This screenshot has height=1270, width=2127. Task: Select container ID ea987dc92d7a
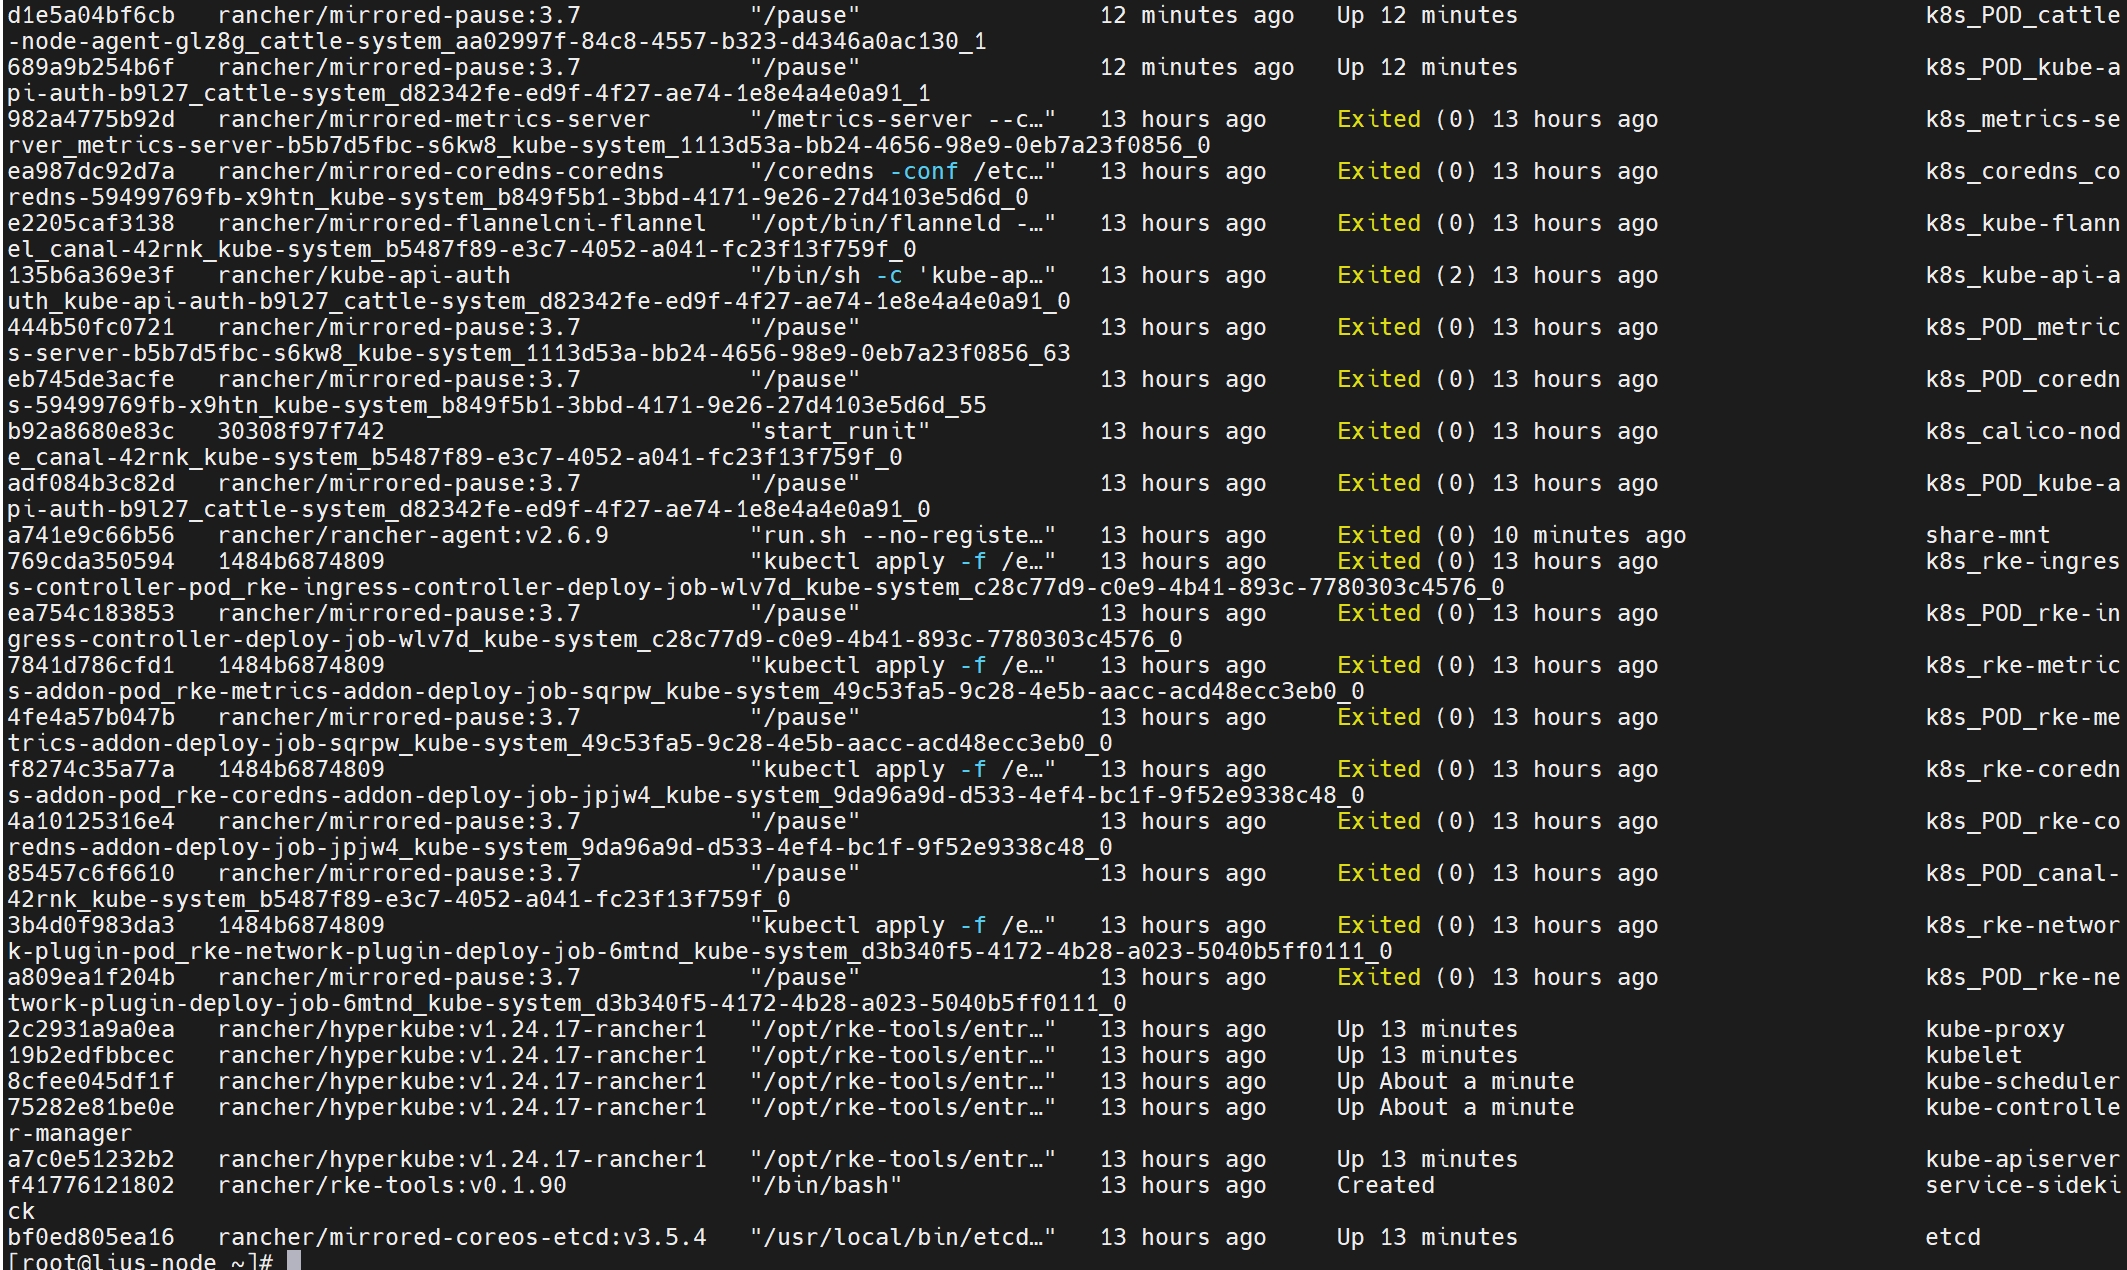pos(91,172)
